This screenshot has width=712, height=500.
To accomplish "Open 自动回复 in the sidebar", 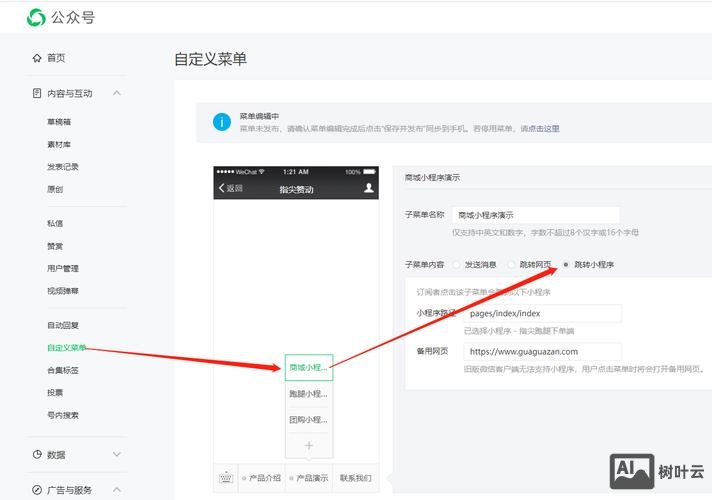I will point(63,325).
